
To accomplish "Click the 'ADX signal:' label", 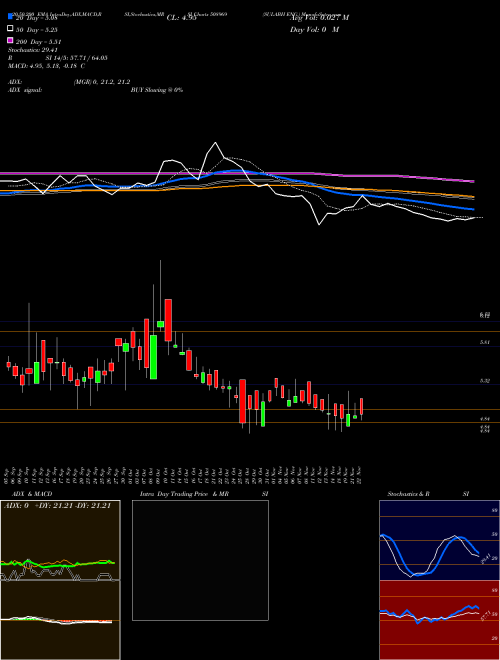I will (x=24, y=90).
